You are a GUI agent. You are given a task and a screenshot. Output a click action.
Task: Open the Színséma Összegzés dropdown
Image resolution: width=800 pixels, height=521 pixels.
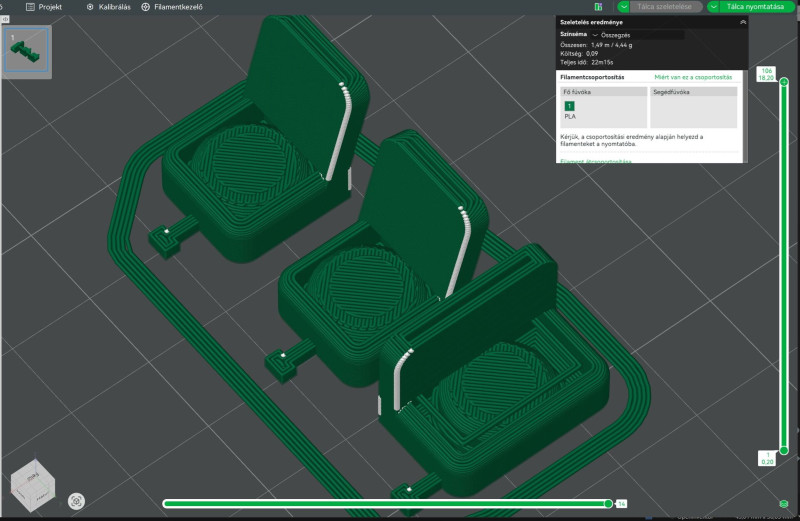tap(637, 35)
